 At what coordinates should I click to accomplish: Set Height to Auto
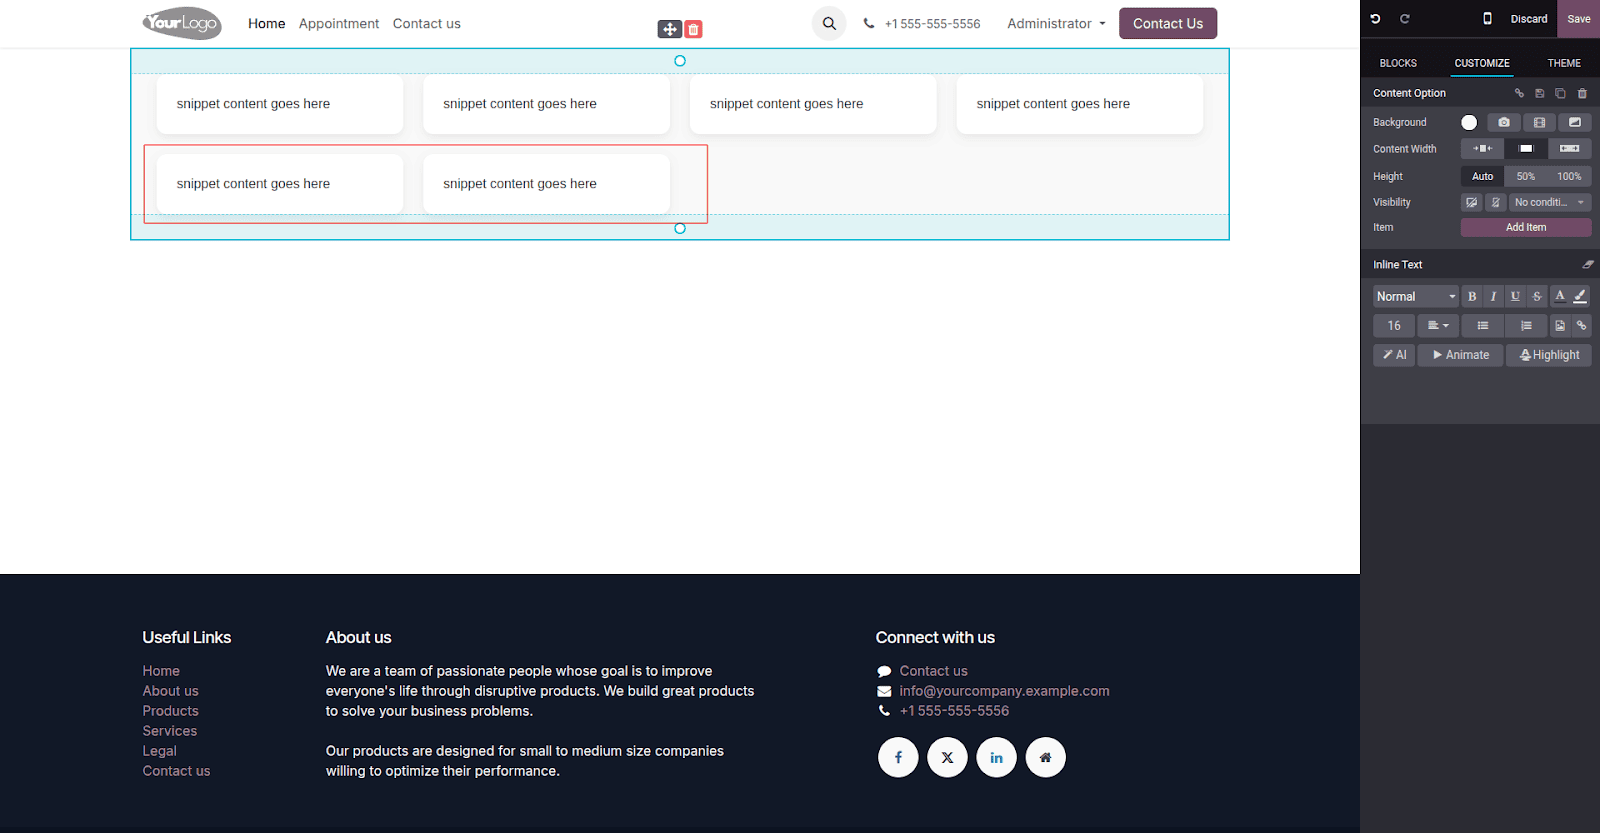coord(1482,176)
